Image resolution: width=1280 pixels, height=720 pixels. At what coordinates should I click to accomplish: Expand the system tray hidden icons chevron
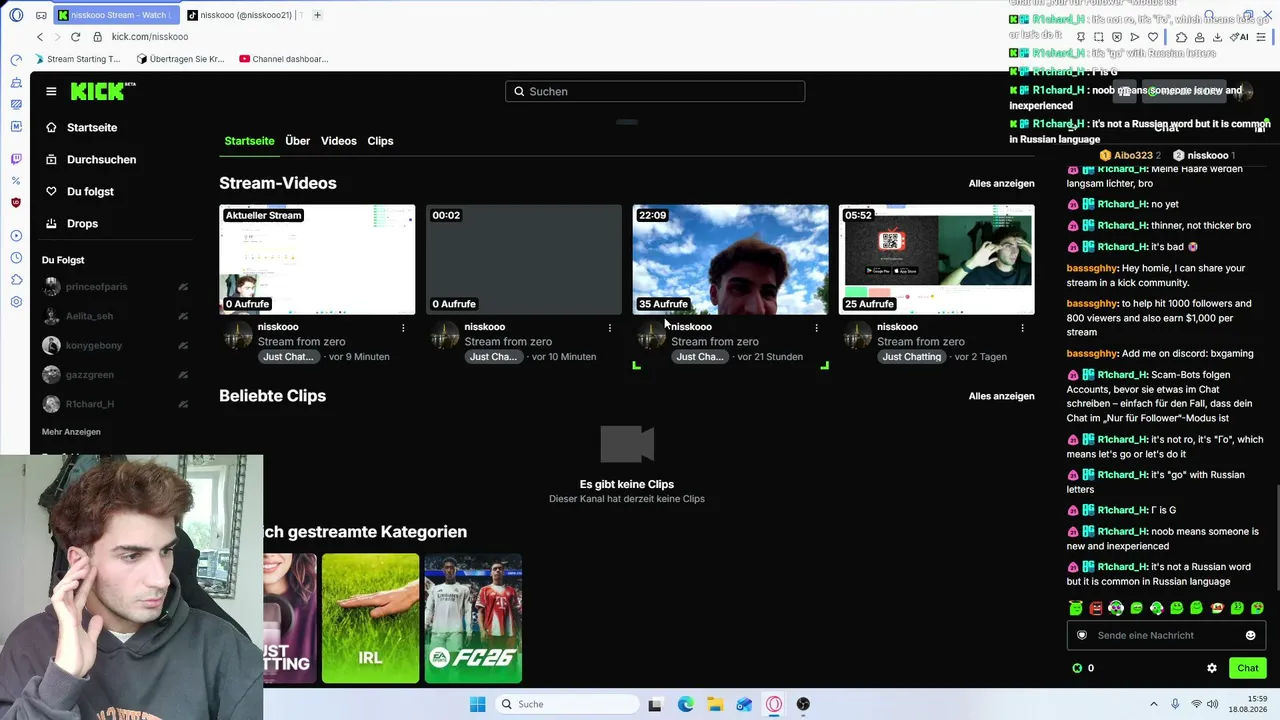(1153, 704)
